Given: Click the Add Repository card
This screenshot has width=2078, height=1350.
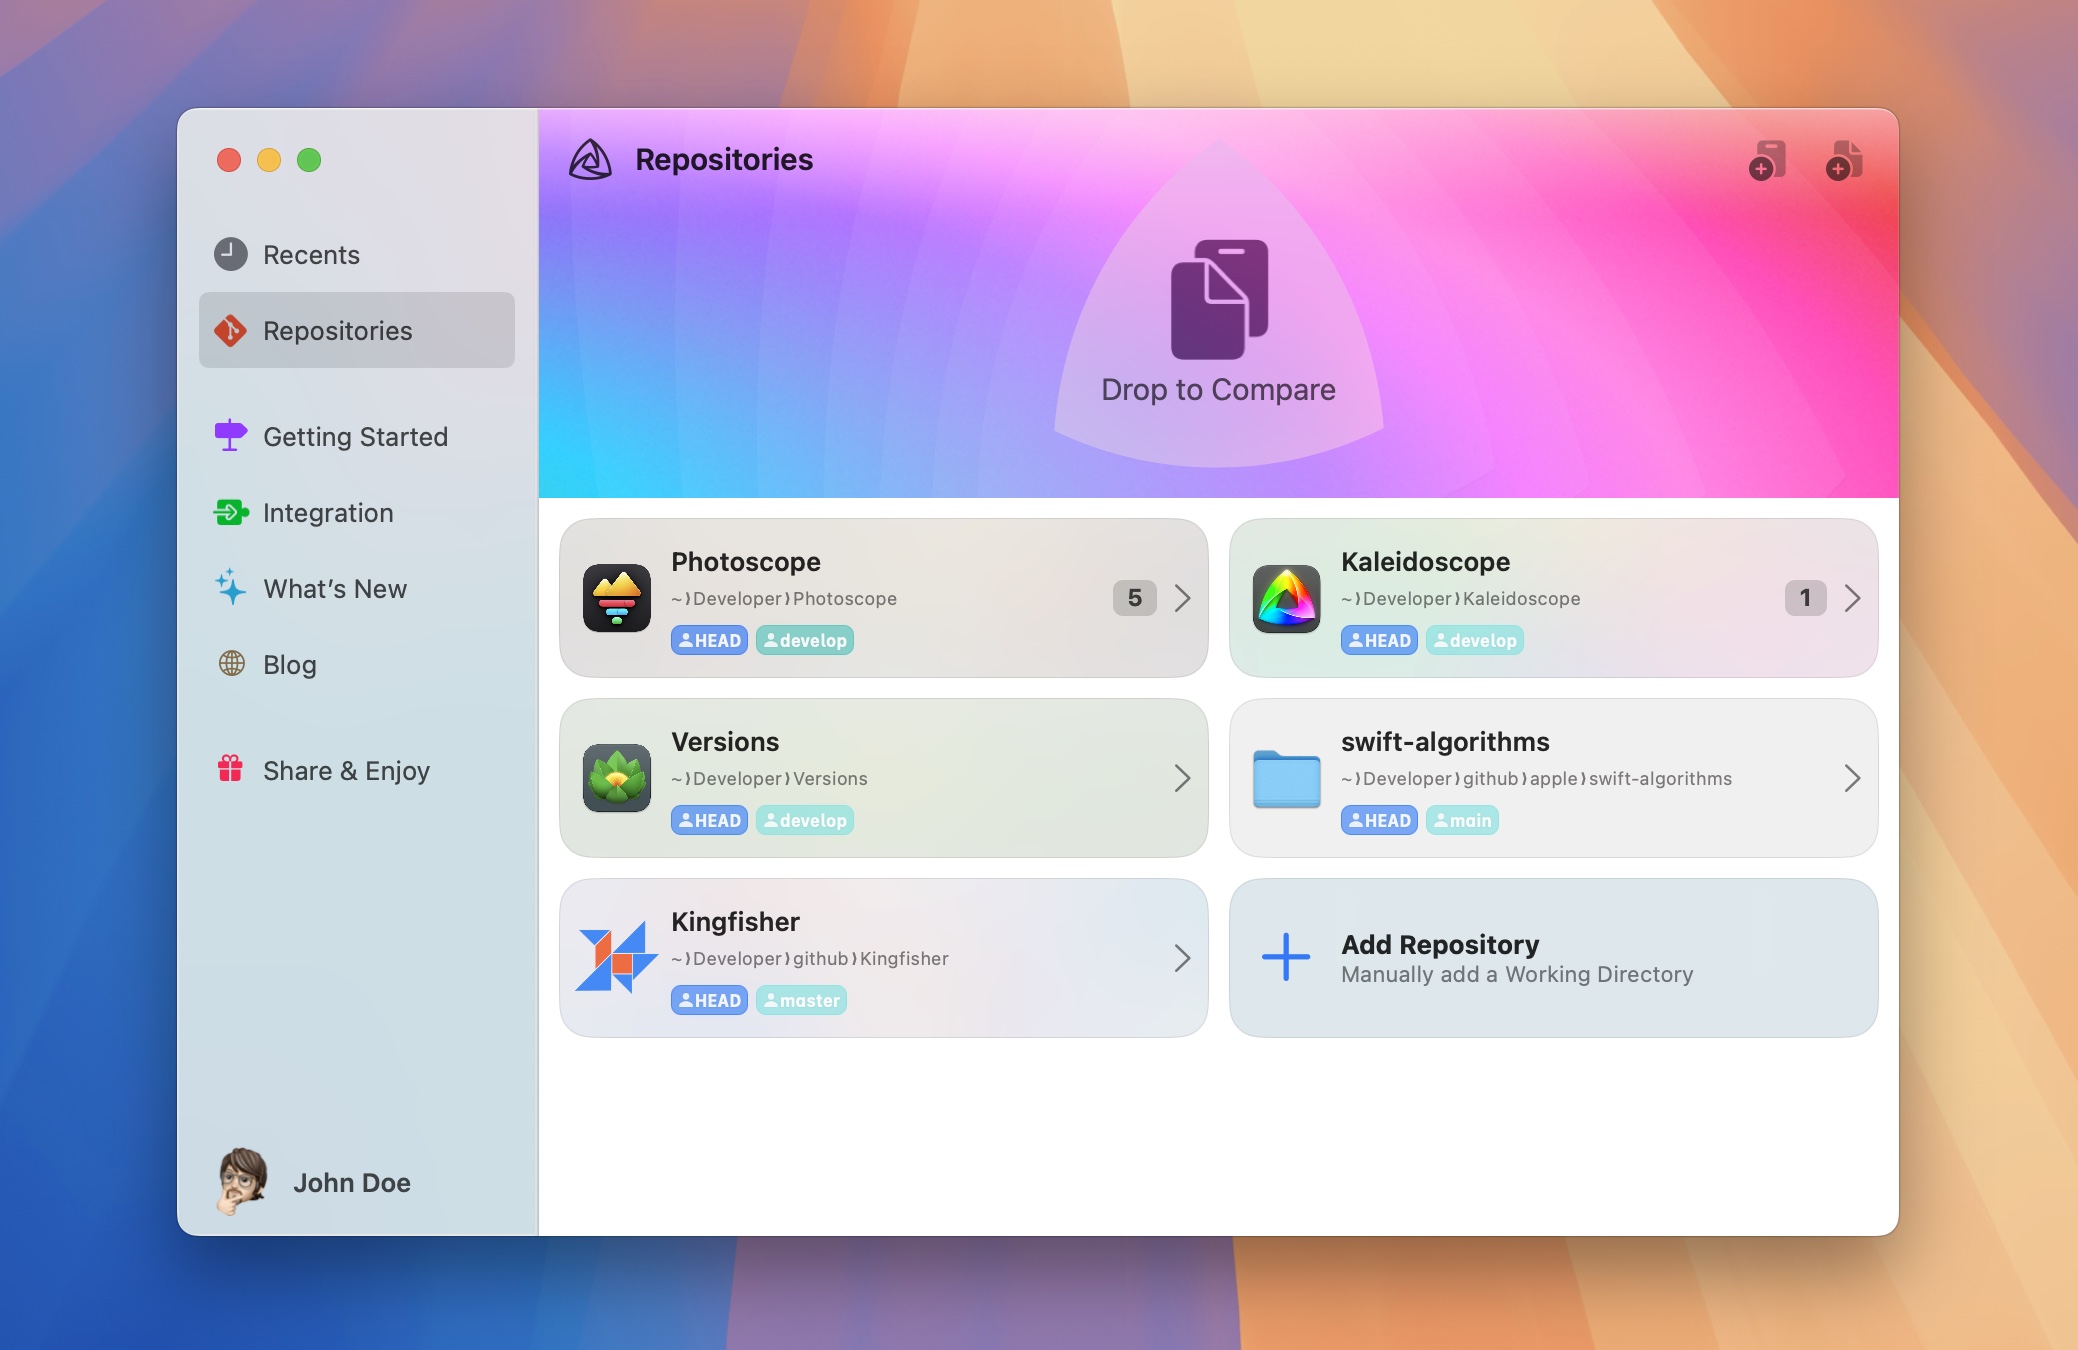Looking at the screenshot, I should [x=1553, y=958].
